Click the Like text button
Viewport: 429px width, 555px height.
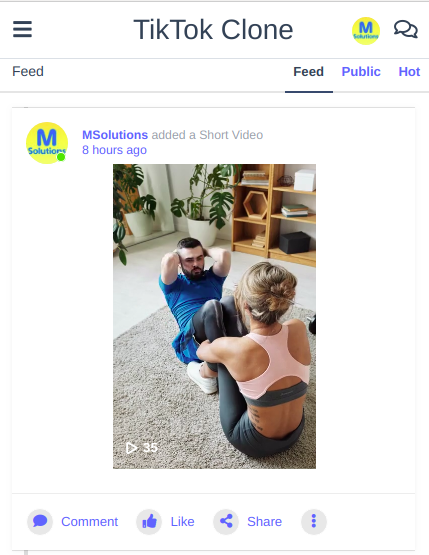(x=182, y=521)
